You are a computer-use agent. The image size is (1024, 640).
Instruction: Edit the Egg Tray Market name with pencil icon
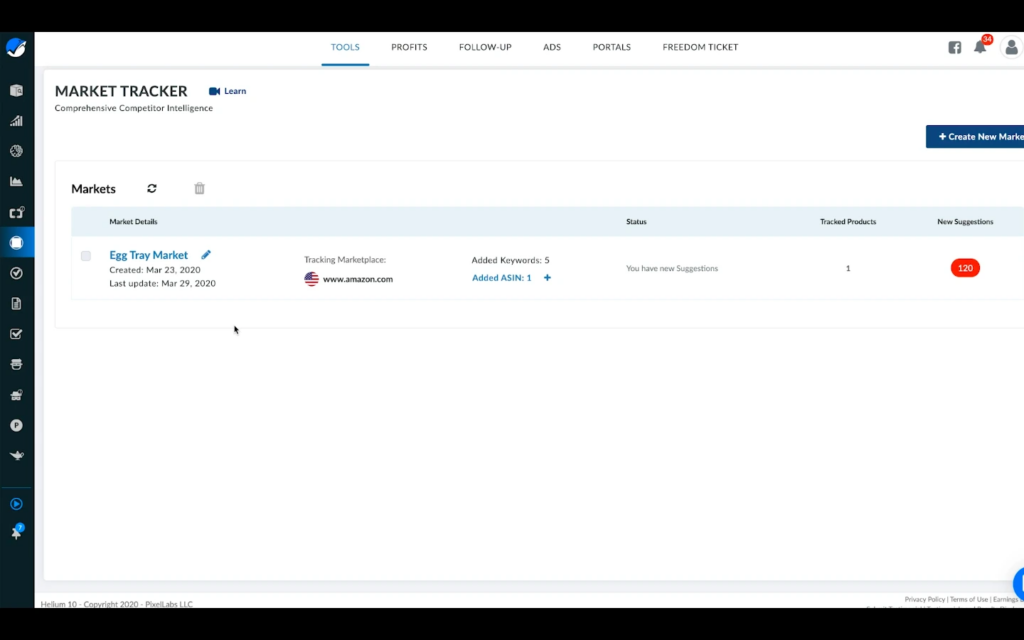(205, 254)
